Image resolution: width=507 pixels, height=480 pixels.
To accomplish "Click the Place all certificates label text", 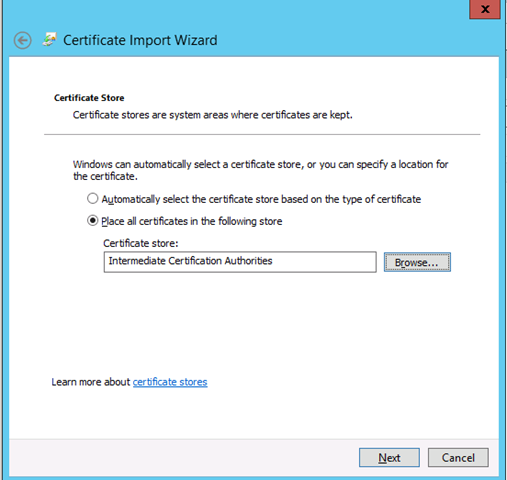I will click(192, 221).
